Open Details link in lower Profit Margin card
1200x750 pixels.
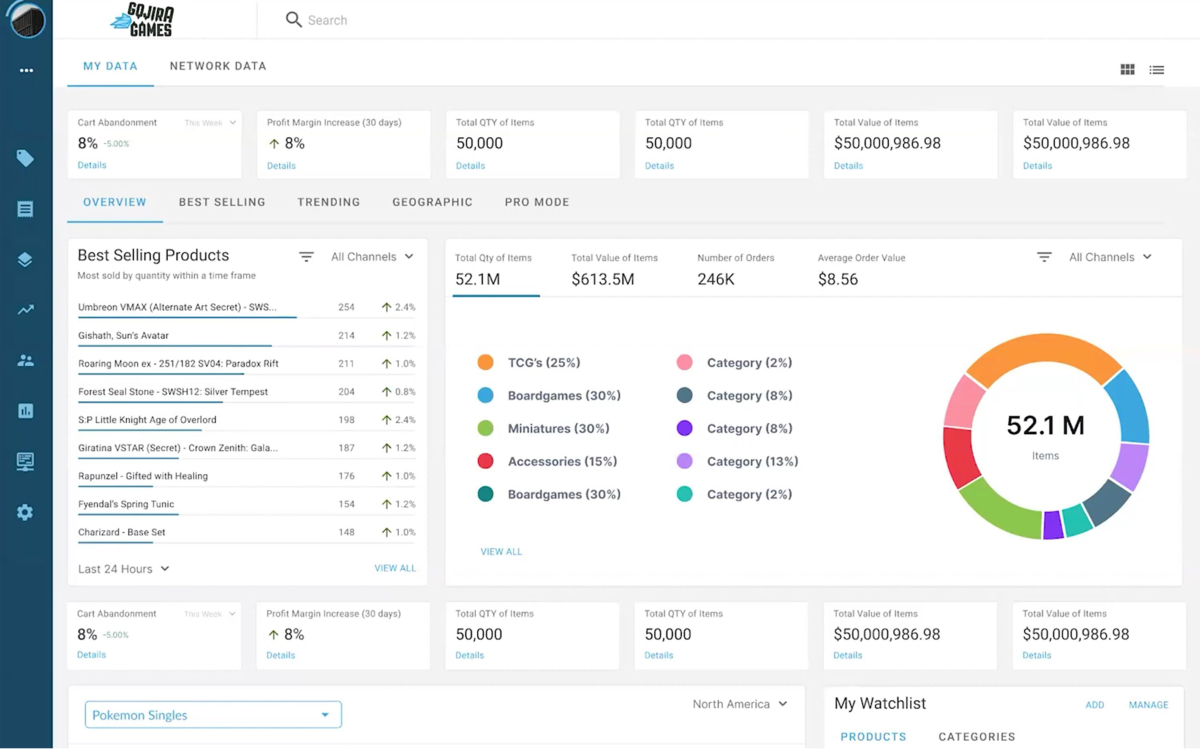pos(280,655)
